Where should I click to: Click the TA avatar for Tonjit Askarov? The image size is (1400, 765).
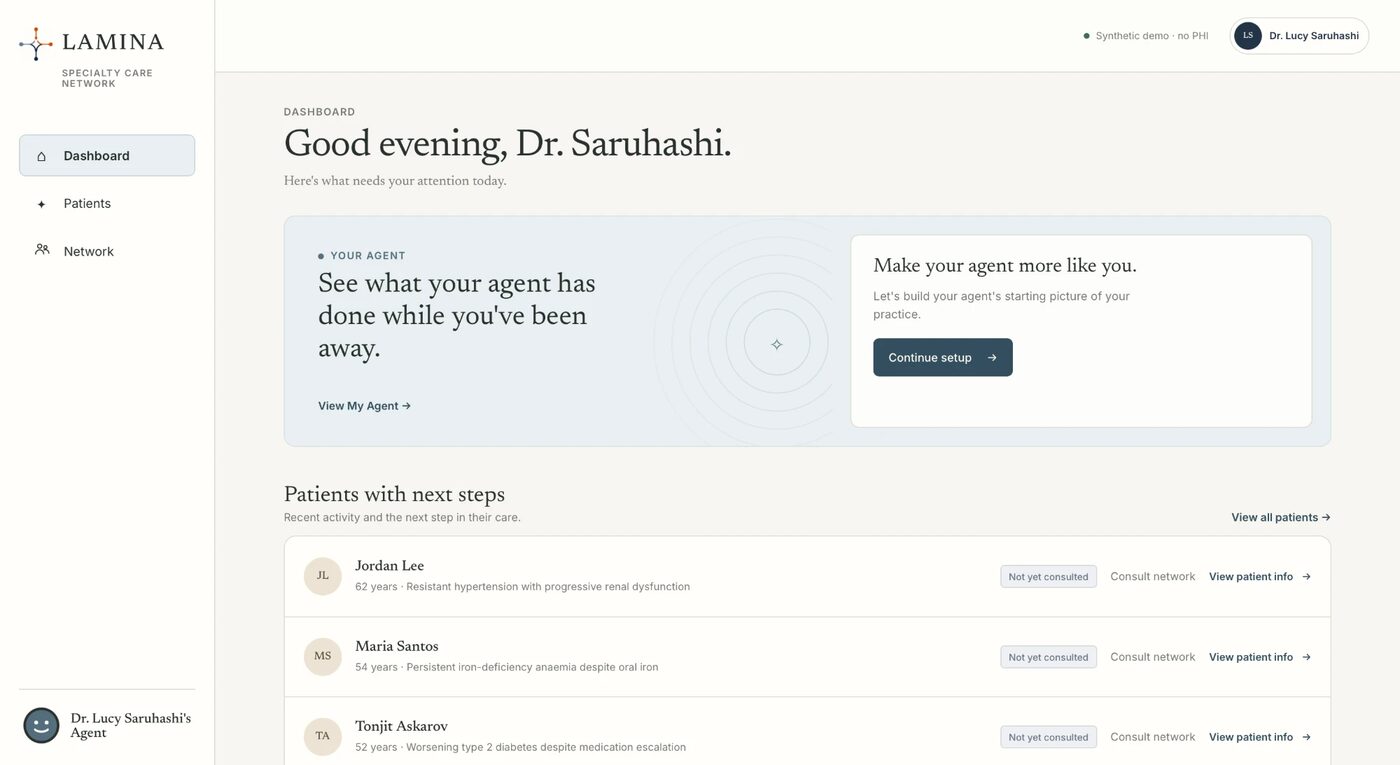pos(323,737)
